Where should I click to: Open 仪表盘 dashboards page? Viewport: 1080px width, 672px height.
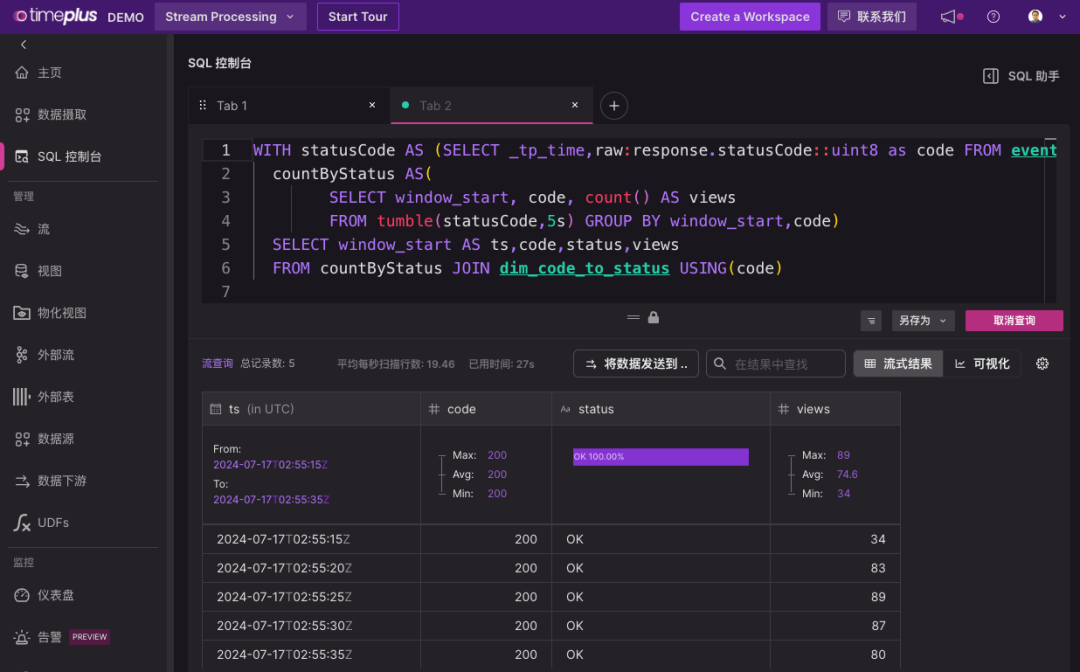(x=45, y=595)
